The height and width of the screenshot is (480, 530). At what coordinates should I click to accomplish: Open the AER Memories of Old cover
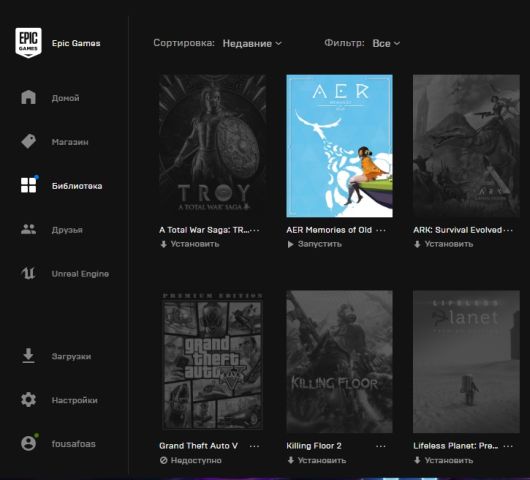(x=339, y=146)
